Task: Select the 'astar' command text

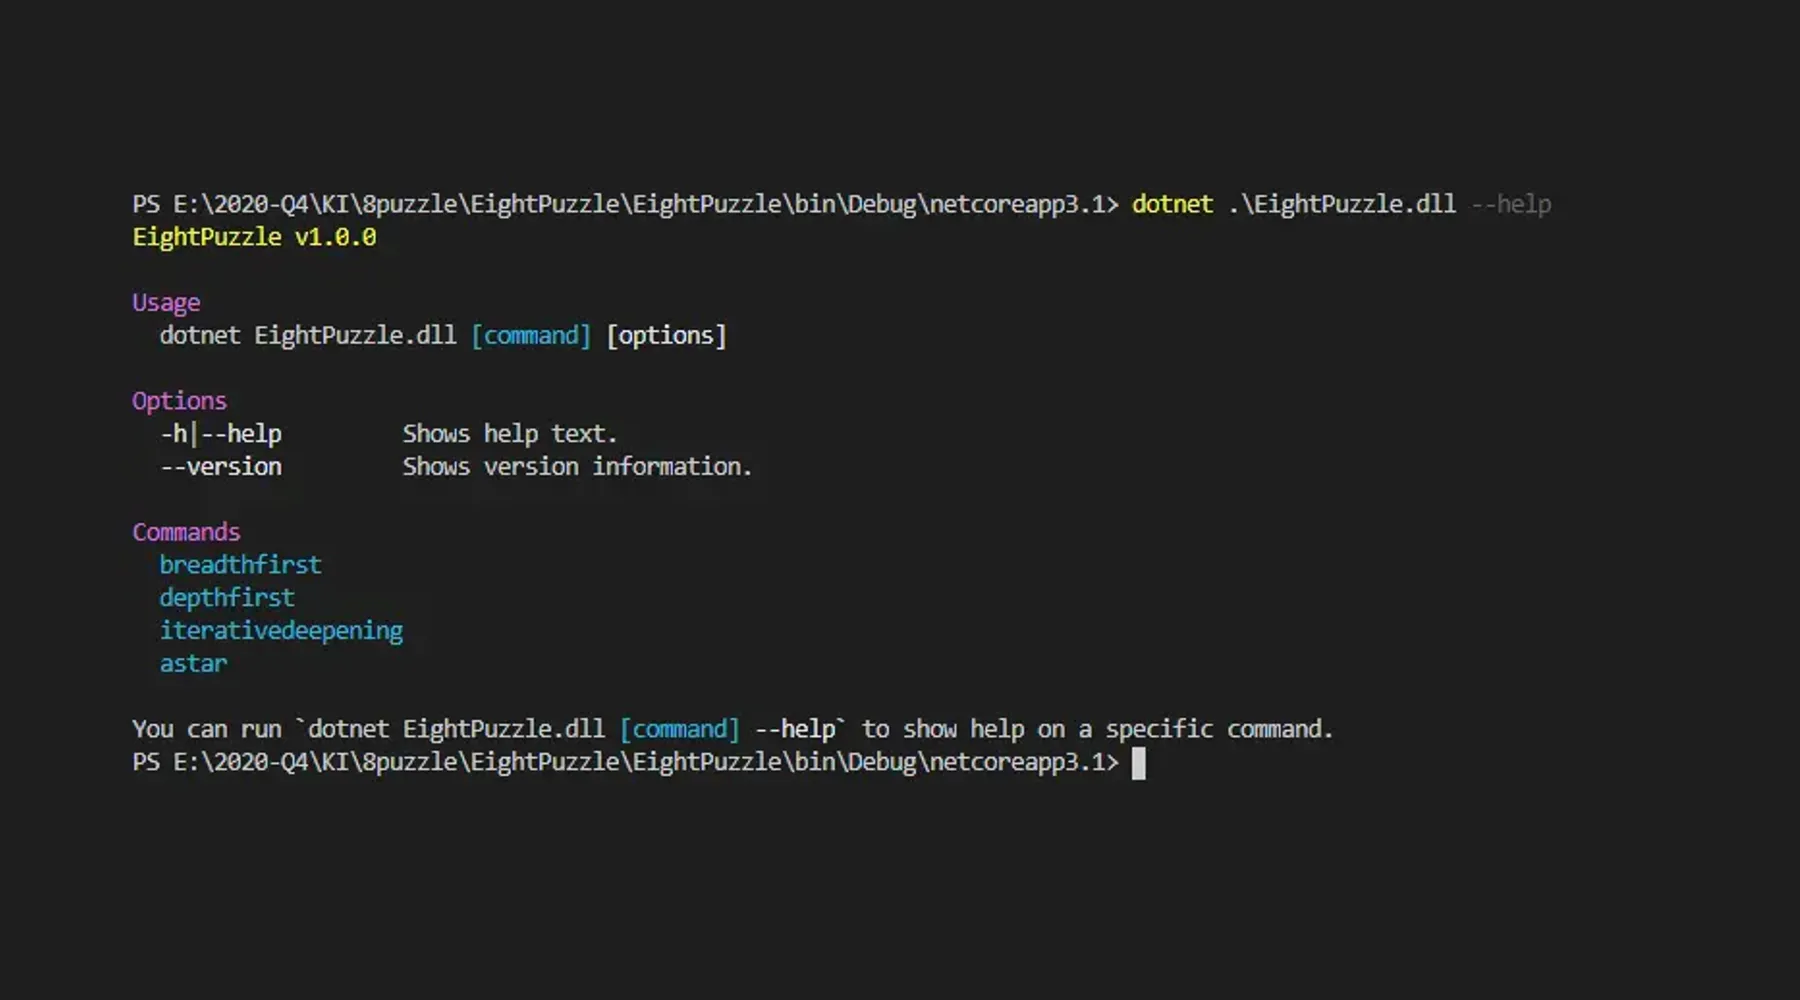Action: (x=194, y=664)
